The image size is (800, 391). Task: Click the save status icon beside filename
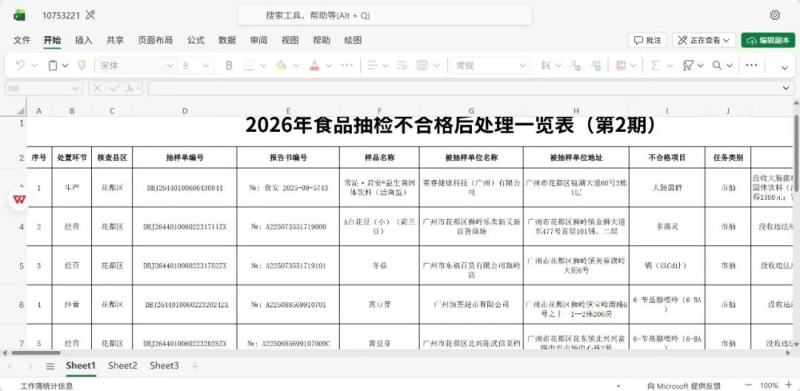(90, 15)
